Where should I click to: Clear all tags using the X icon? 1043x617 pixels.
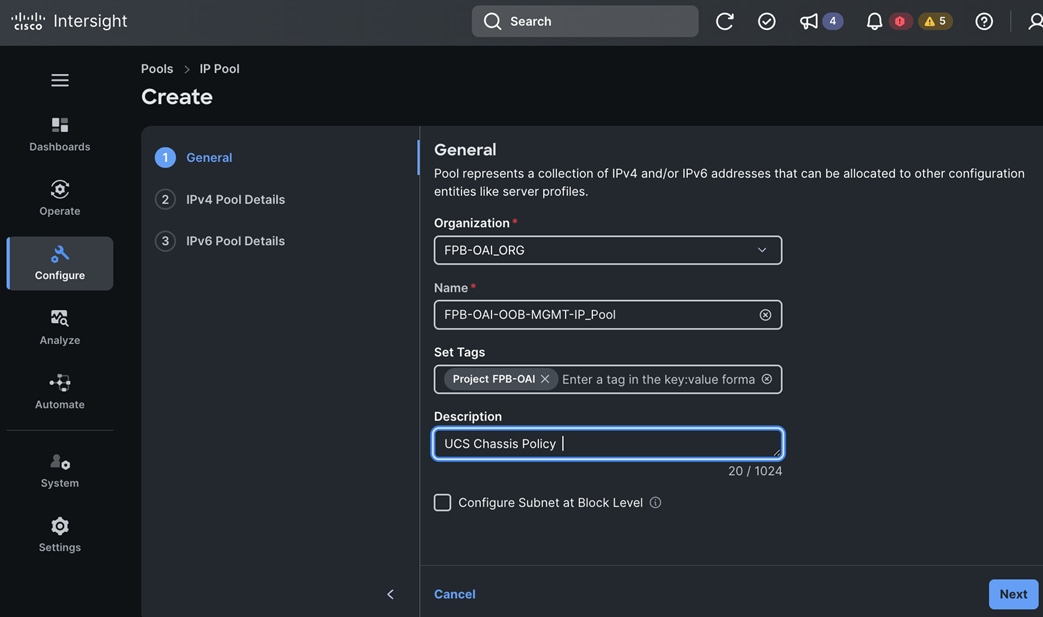coord(767,379)
